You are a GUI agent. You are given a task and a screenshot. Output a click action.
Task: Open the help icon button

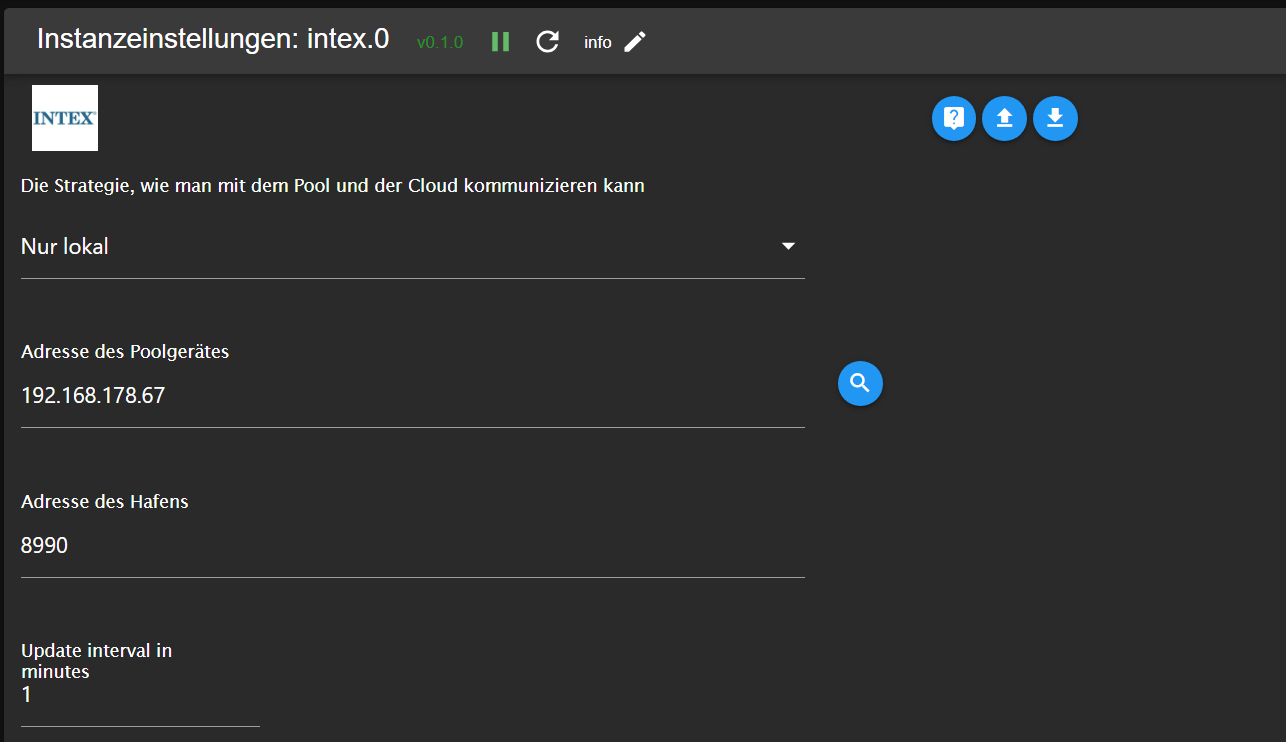(x=954, y=119)
